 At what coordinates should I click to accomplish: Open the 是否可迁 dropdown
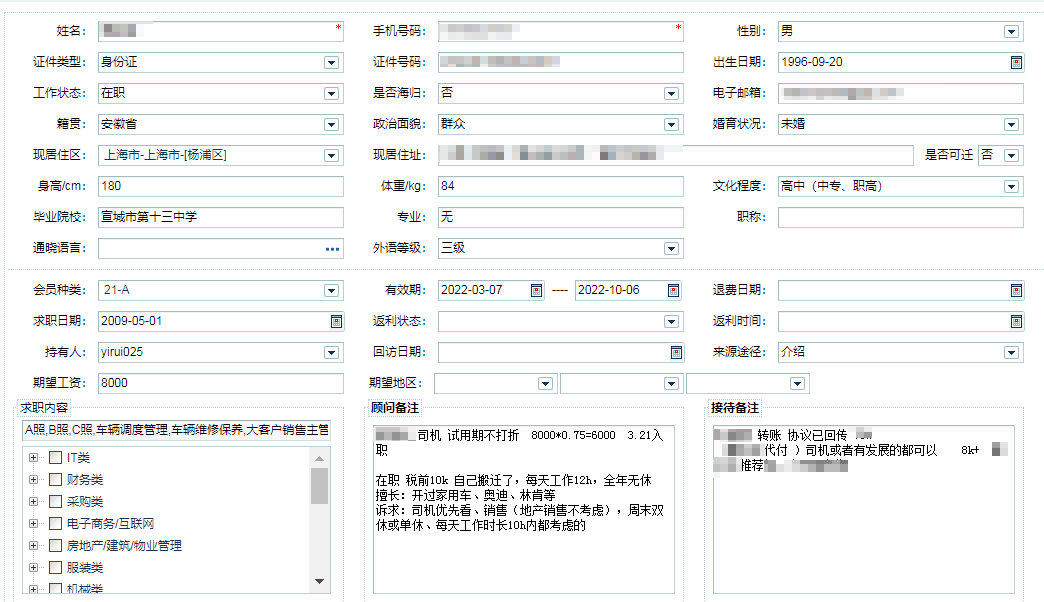click(1011, 156)
